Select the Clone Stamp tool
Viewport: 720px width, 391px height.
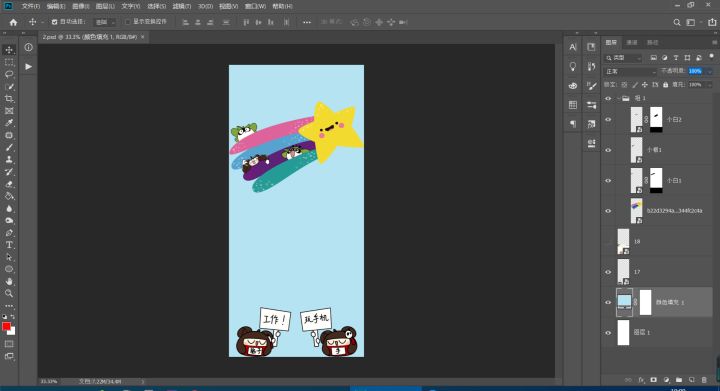[x=9, y=160]
